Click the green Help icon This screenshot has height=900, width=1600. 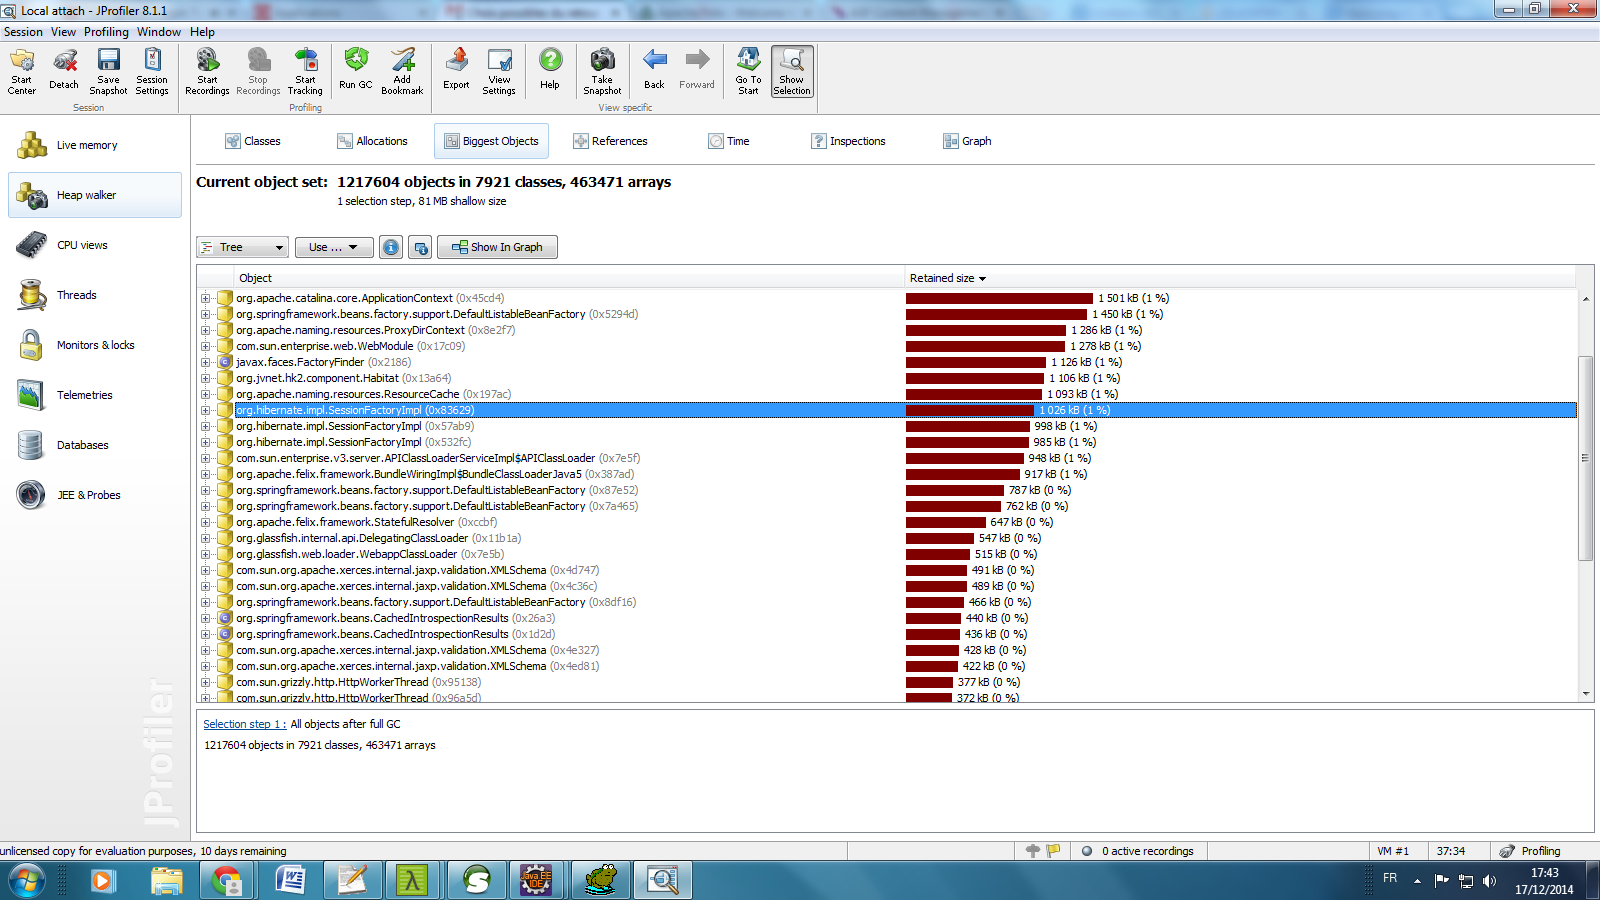tap(550, 71)
